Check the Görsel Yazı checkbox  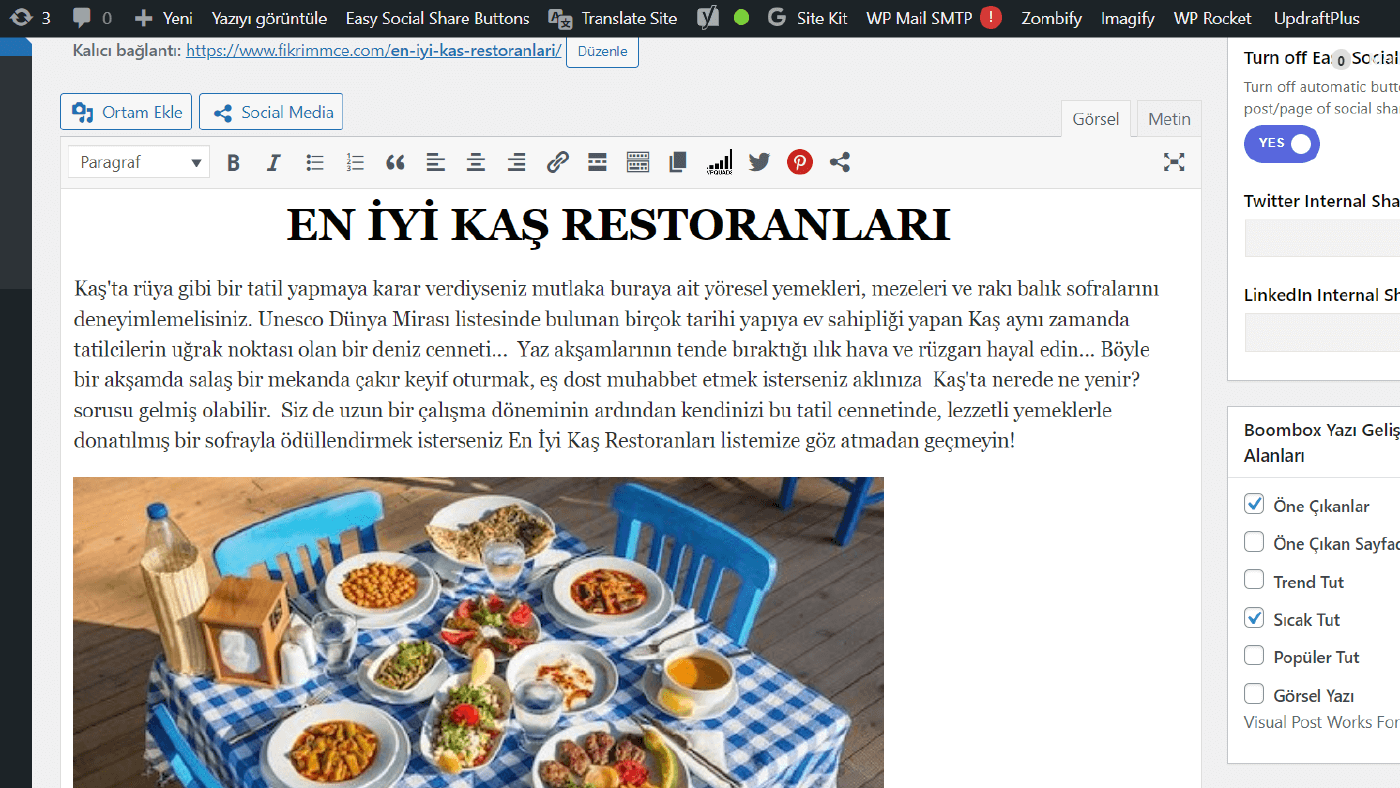pos(1254,694)
